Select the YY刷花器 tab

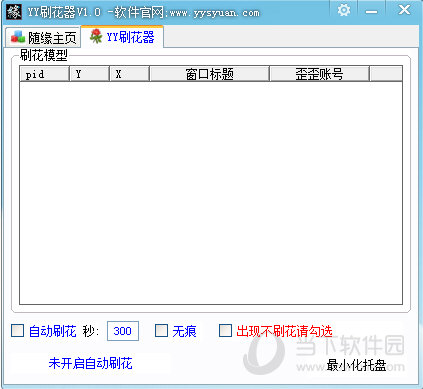(x=122, y=37)
